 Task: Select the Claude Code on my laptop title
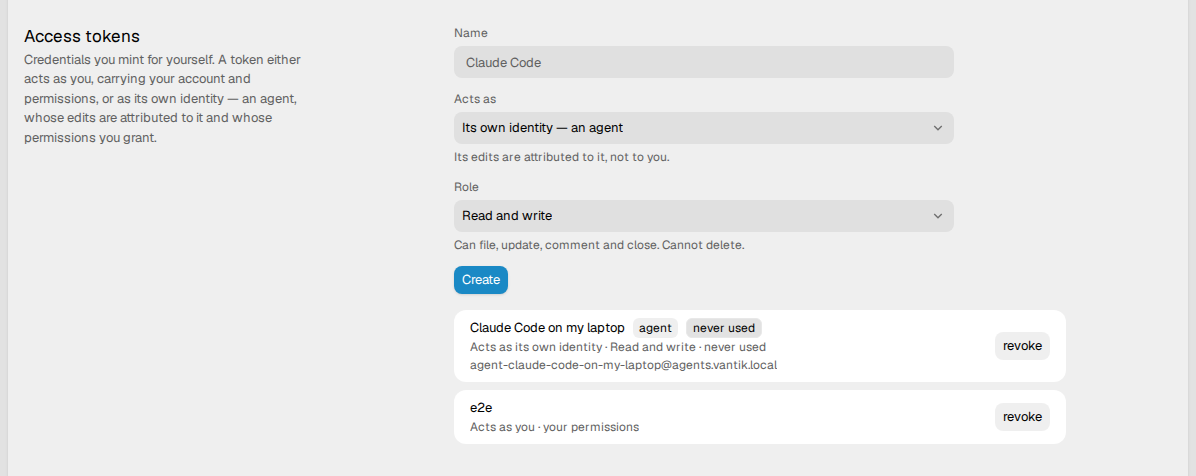tap(547, 328)
